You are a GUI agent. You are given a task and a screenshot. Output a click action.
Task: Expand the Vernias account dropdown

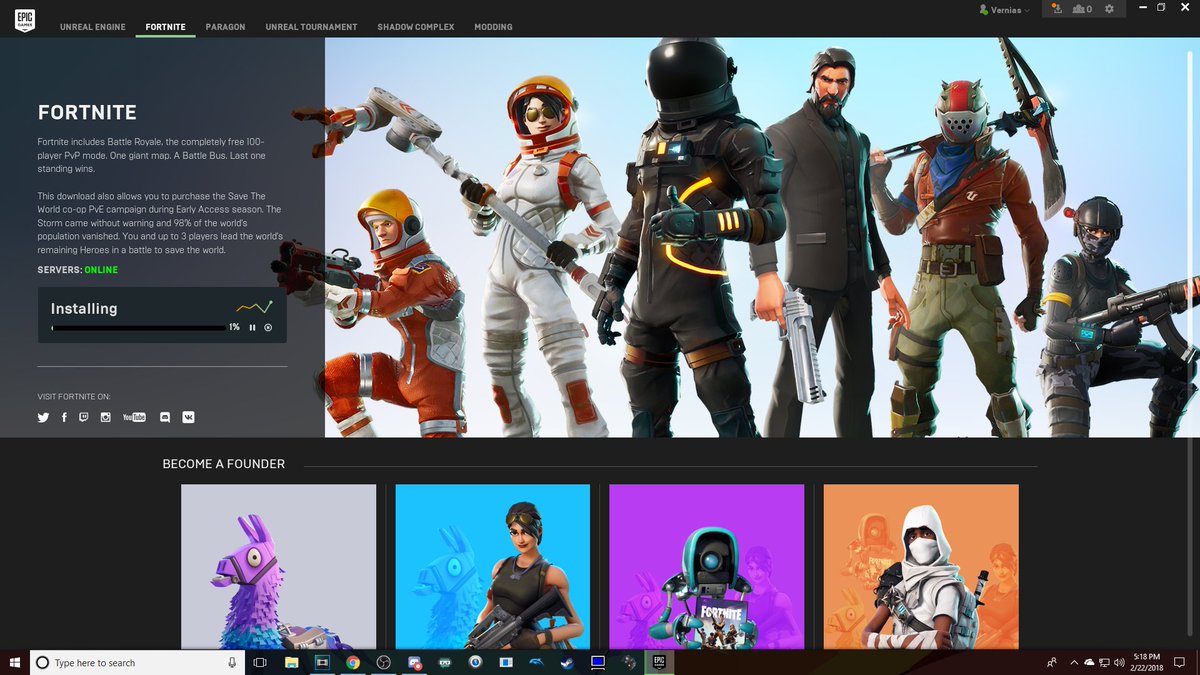1004,9
